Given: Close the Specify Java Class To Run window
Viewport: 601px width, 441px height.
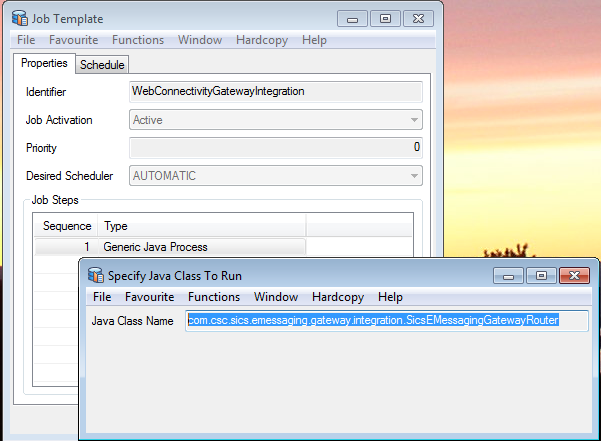Looking at the screenshot, I should click(575, 276).
